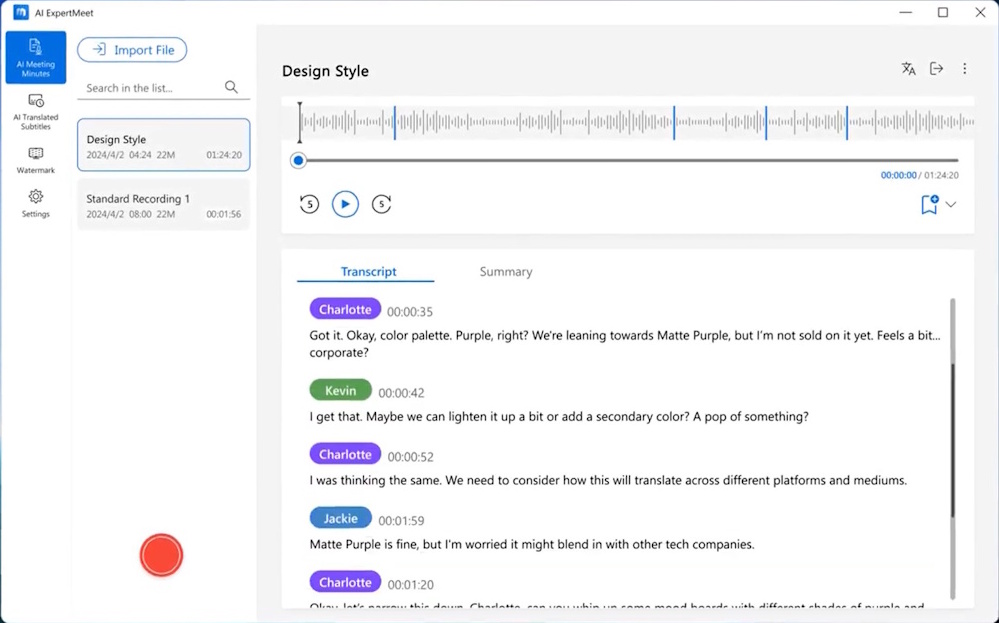Click the playback progress slider handle
This screenshot has height=623, width=999.
298,160
